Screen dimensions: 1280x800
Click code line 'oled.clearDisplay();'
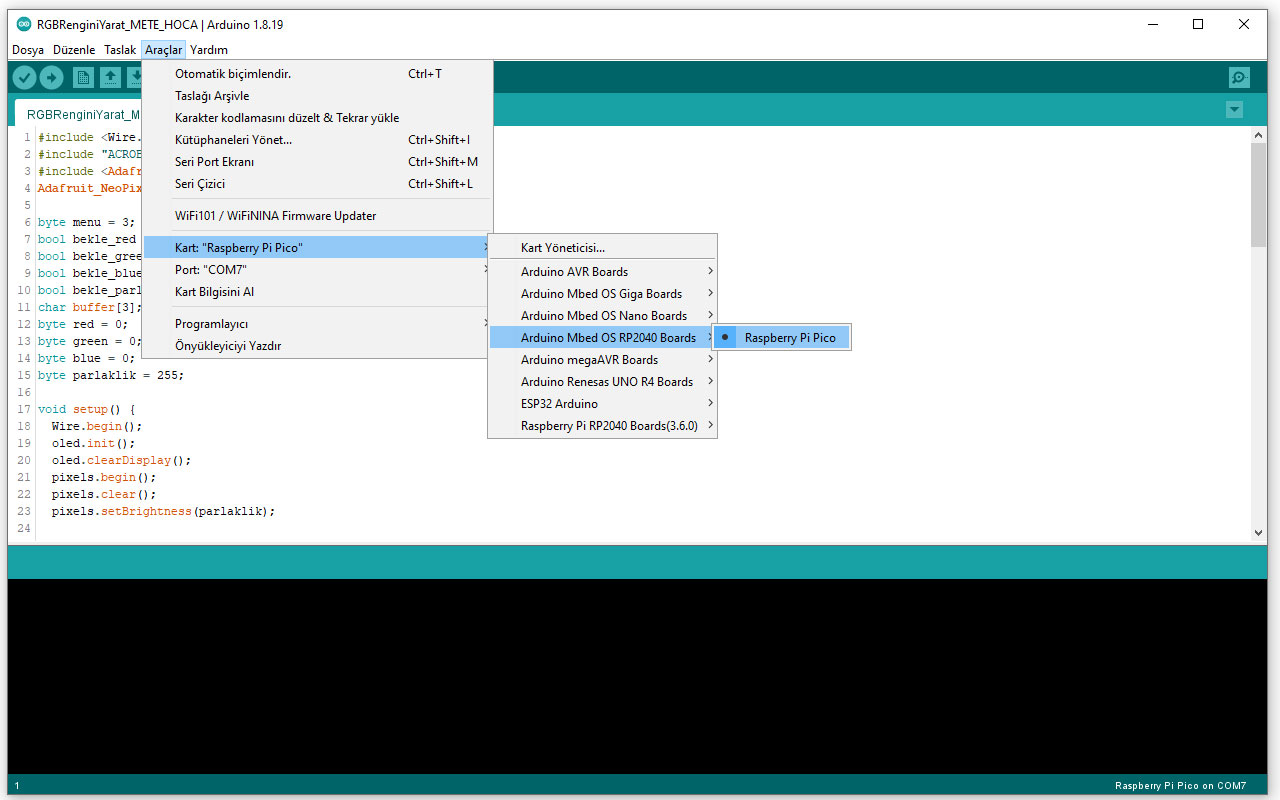click(x=121, y=460)
